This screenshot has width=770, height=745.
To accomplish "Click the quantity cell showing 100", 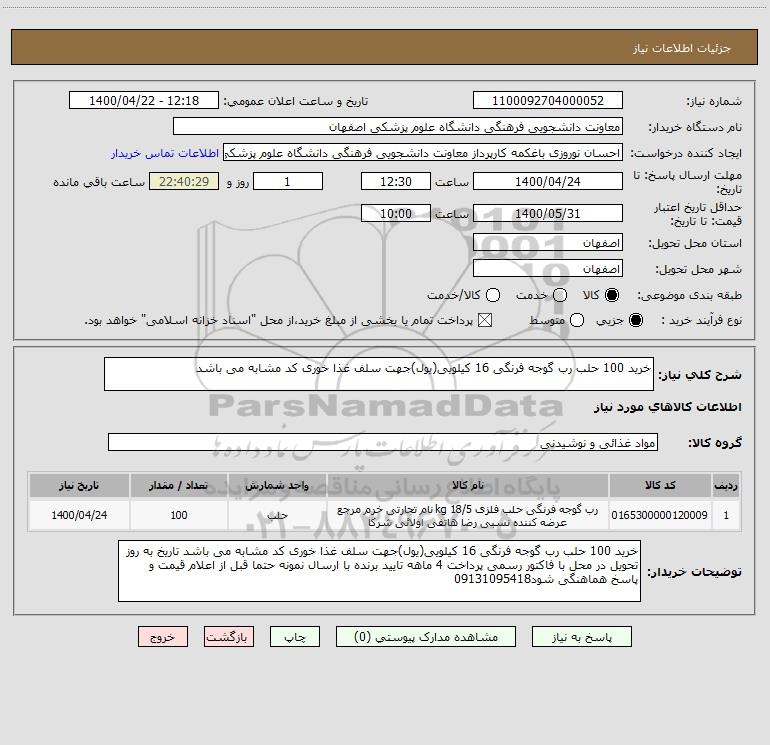I will click(x=179, y=515).
